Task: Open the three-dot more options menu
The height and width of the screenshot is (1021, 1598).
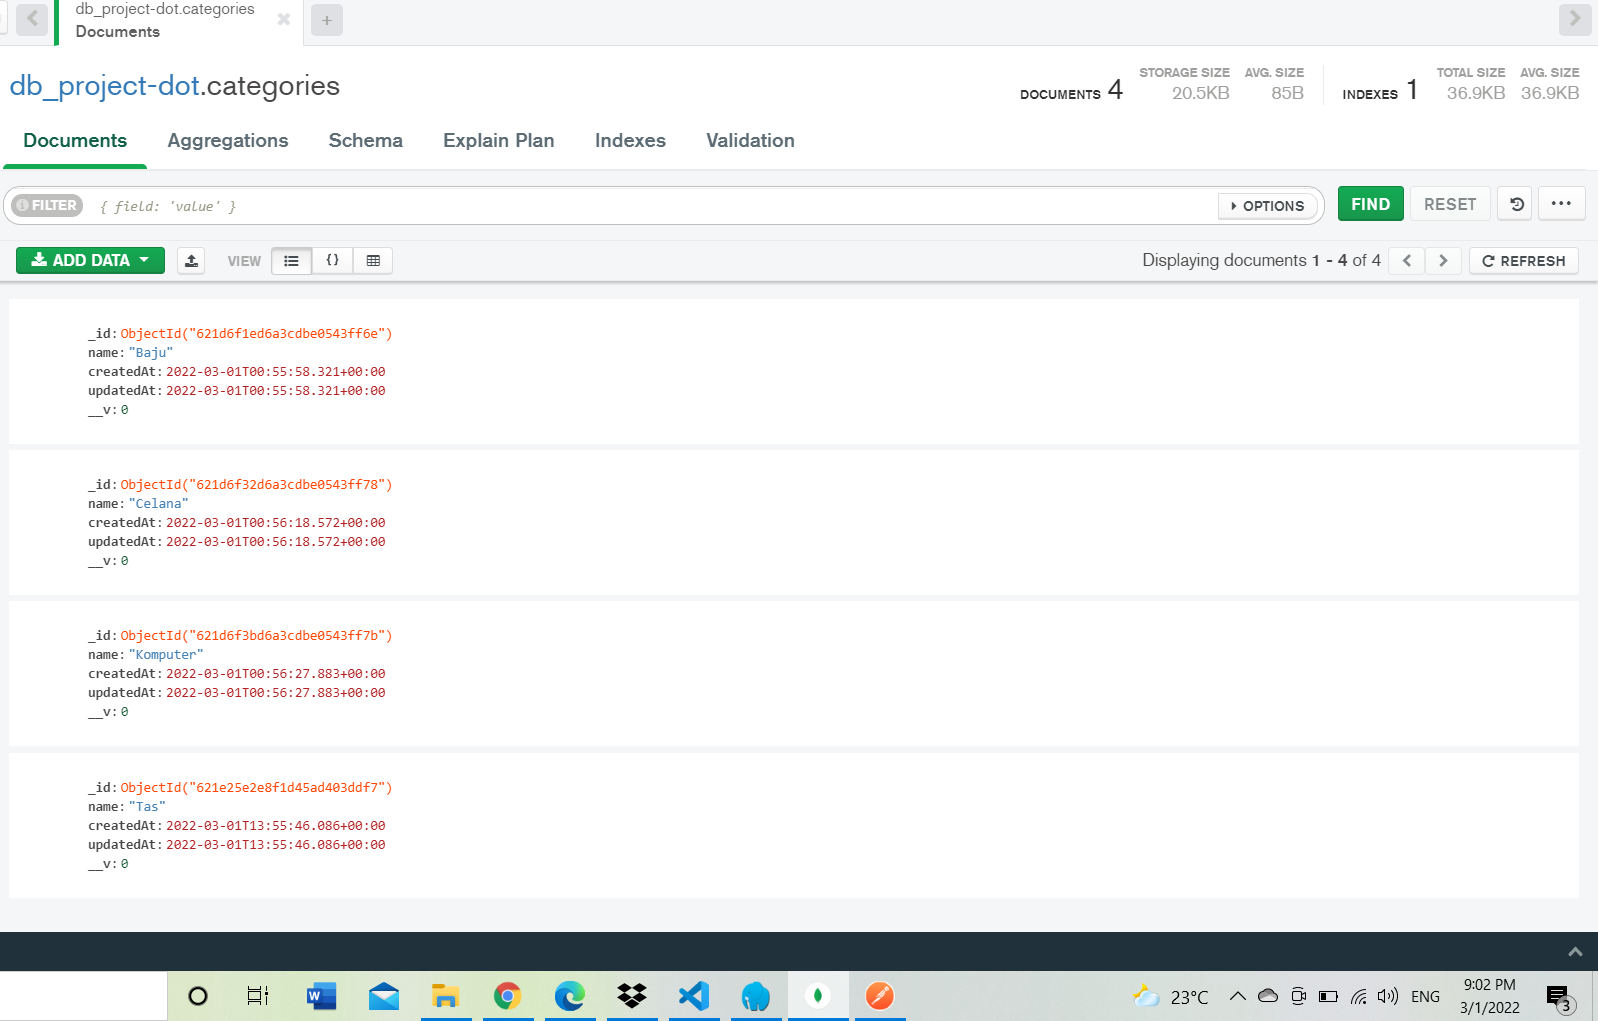Action: pos(1561,204)
